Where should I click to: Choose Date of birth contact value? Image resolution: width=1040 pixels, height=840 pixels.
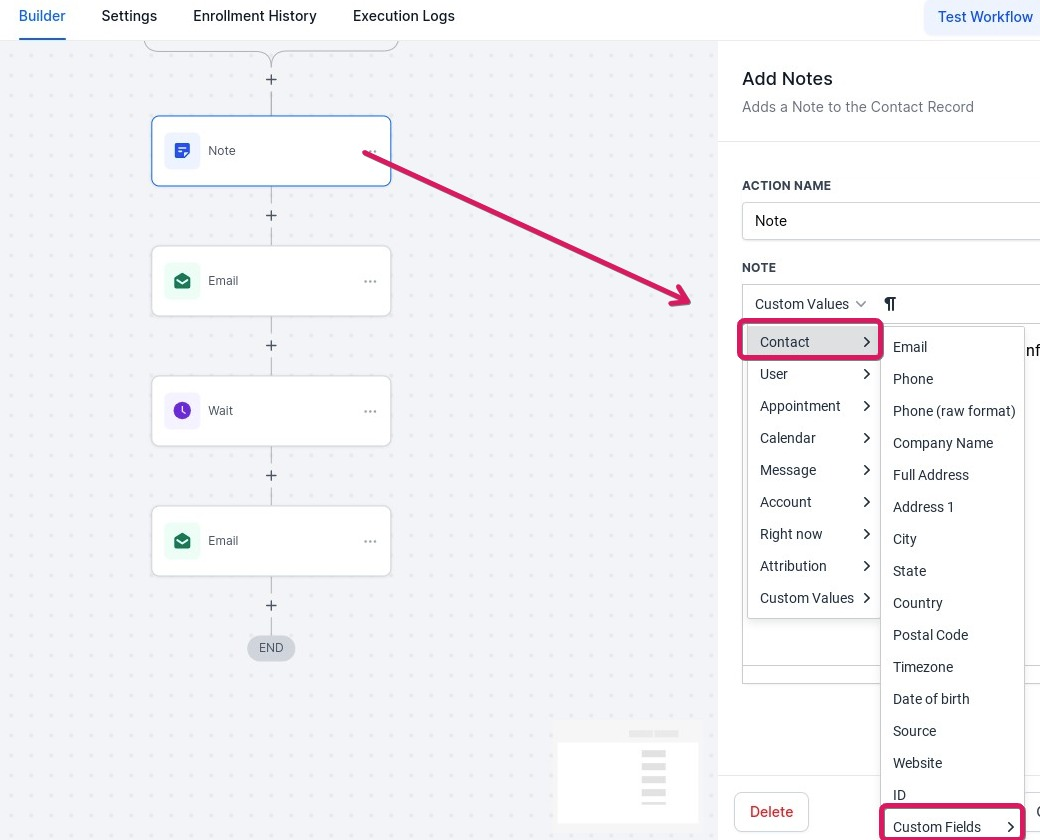(x=931, y=699)
